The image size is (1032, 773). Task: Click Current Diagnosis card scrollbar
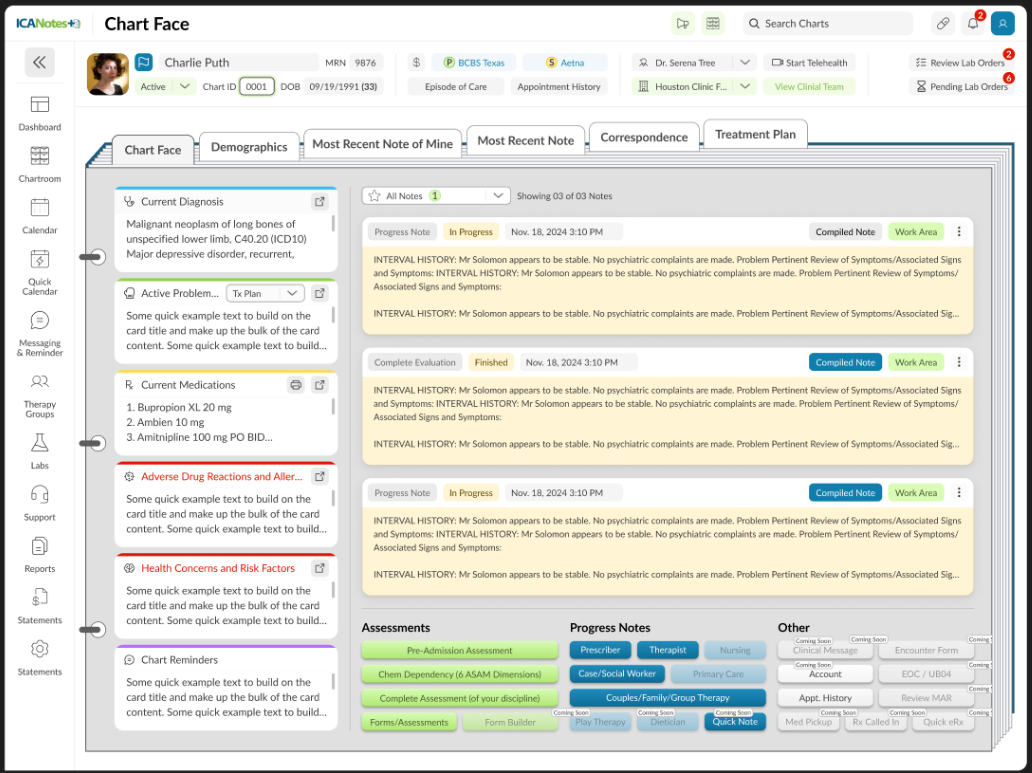(333, 223)
